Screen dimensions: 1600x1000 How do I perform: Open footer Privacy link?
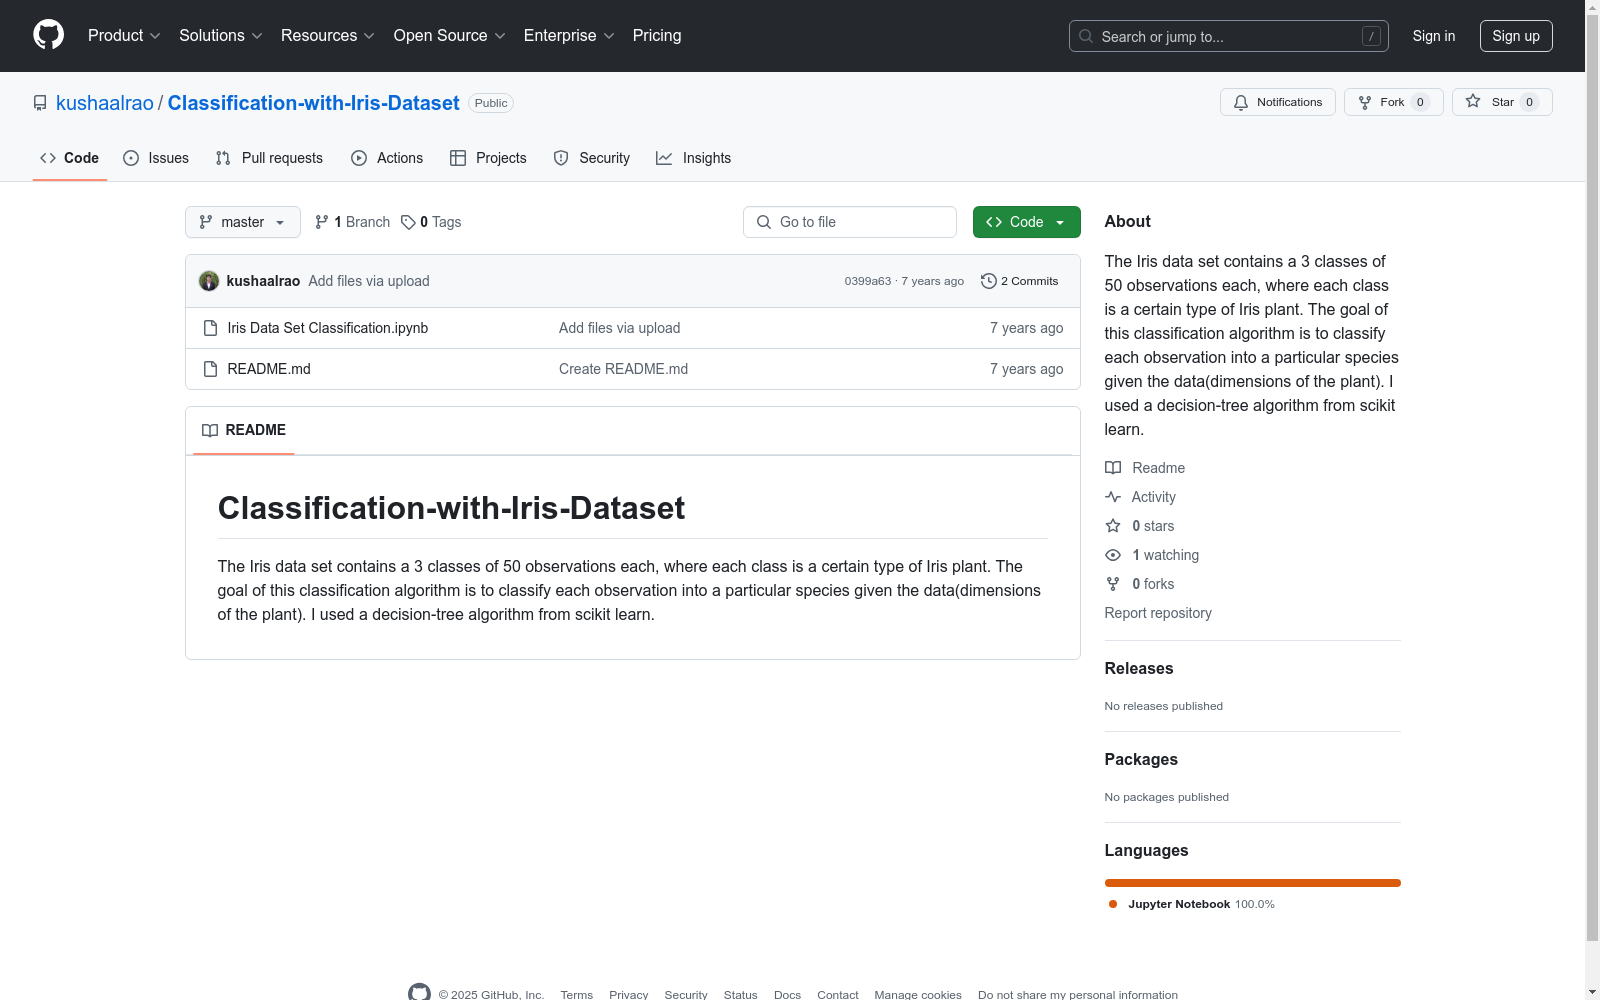629,995
